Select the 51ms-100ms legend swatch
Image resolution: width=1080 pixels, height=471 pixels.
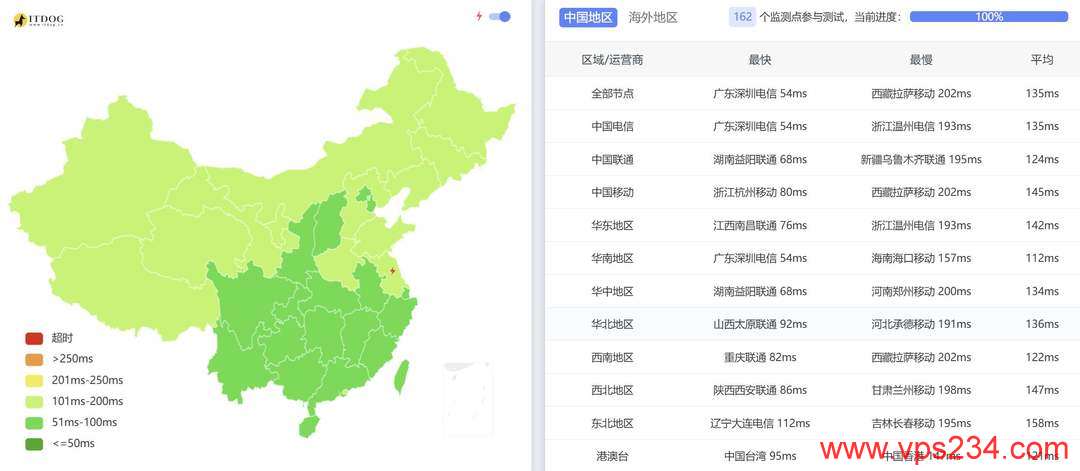tap(34, 422)
